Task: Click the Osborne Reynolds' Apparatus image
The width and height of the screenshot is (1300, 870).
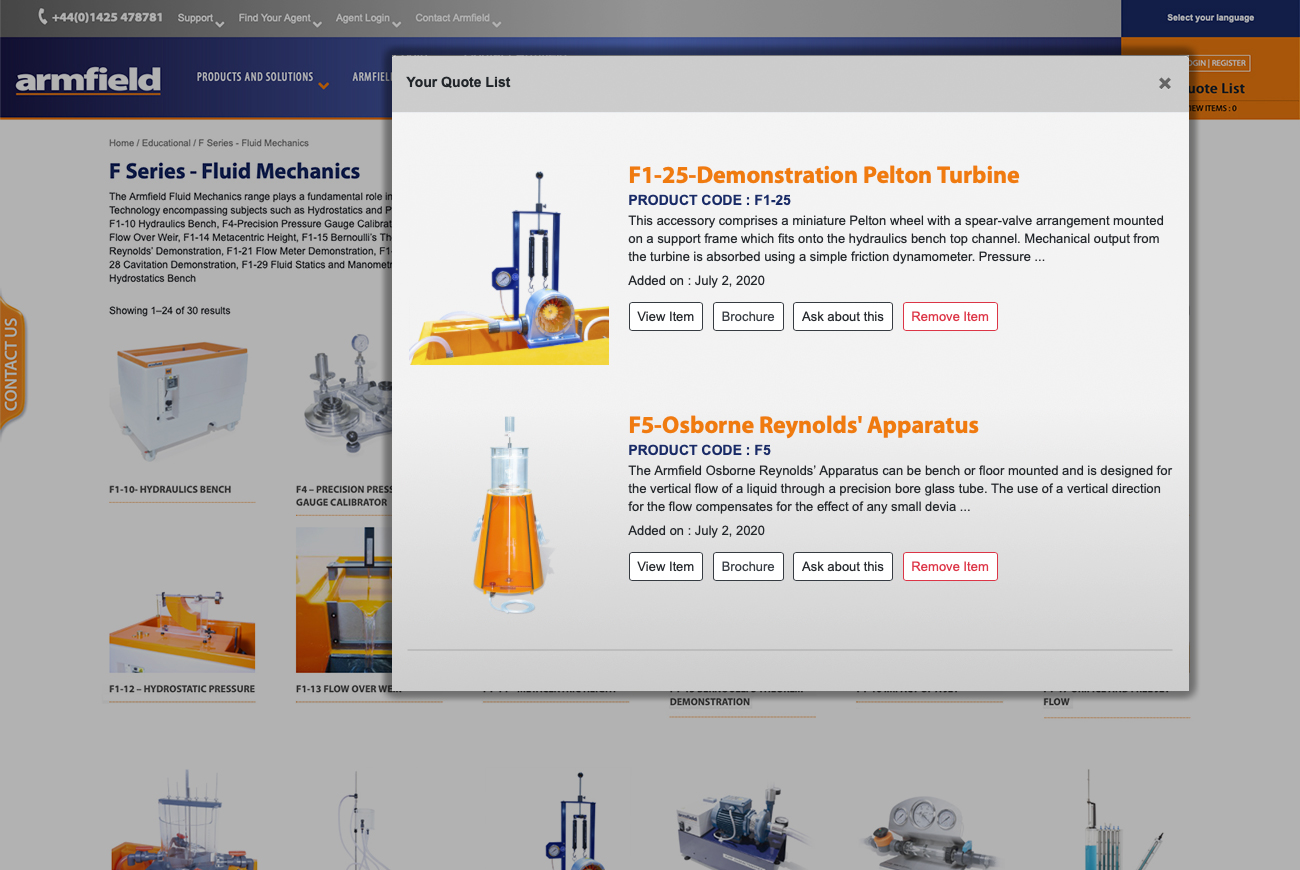Action: (x=509, y=515)
